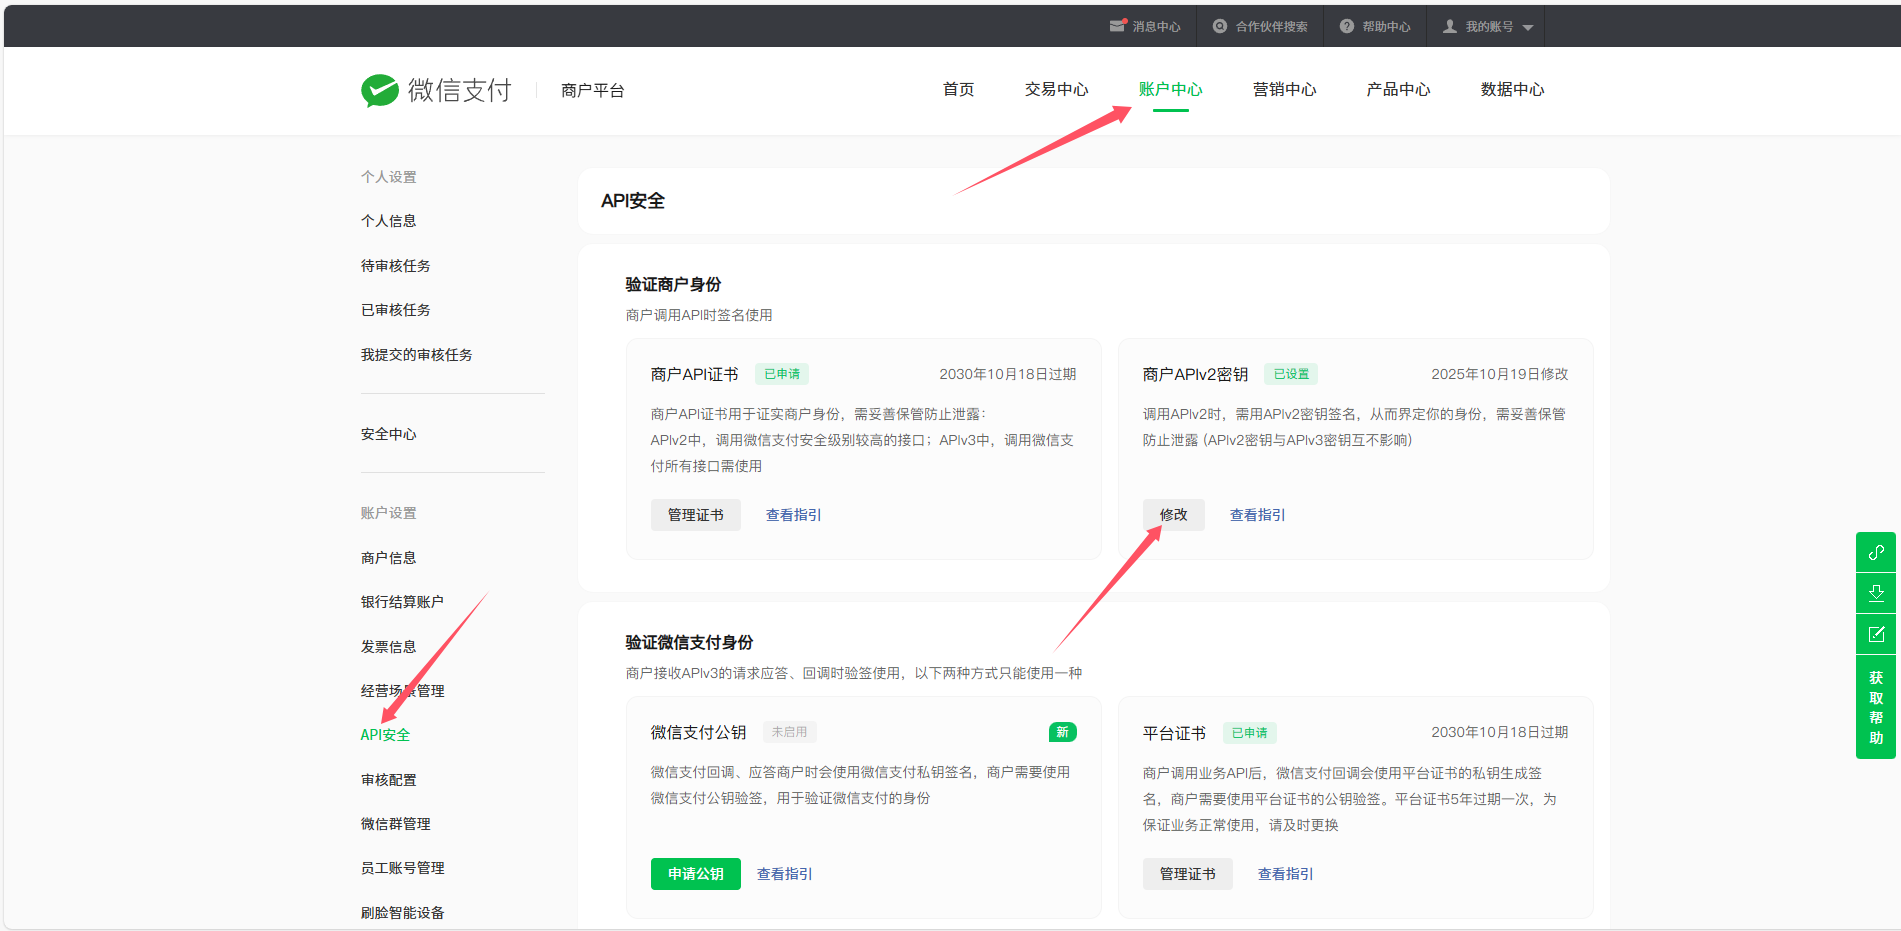This screenshot has height=931, width=1901.
Task: Click the download icon in floating sidebar
Action: (1875, 593)
